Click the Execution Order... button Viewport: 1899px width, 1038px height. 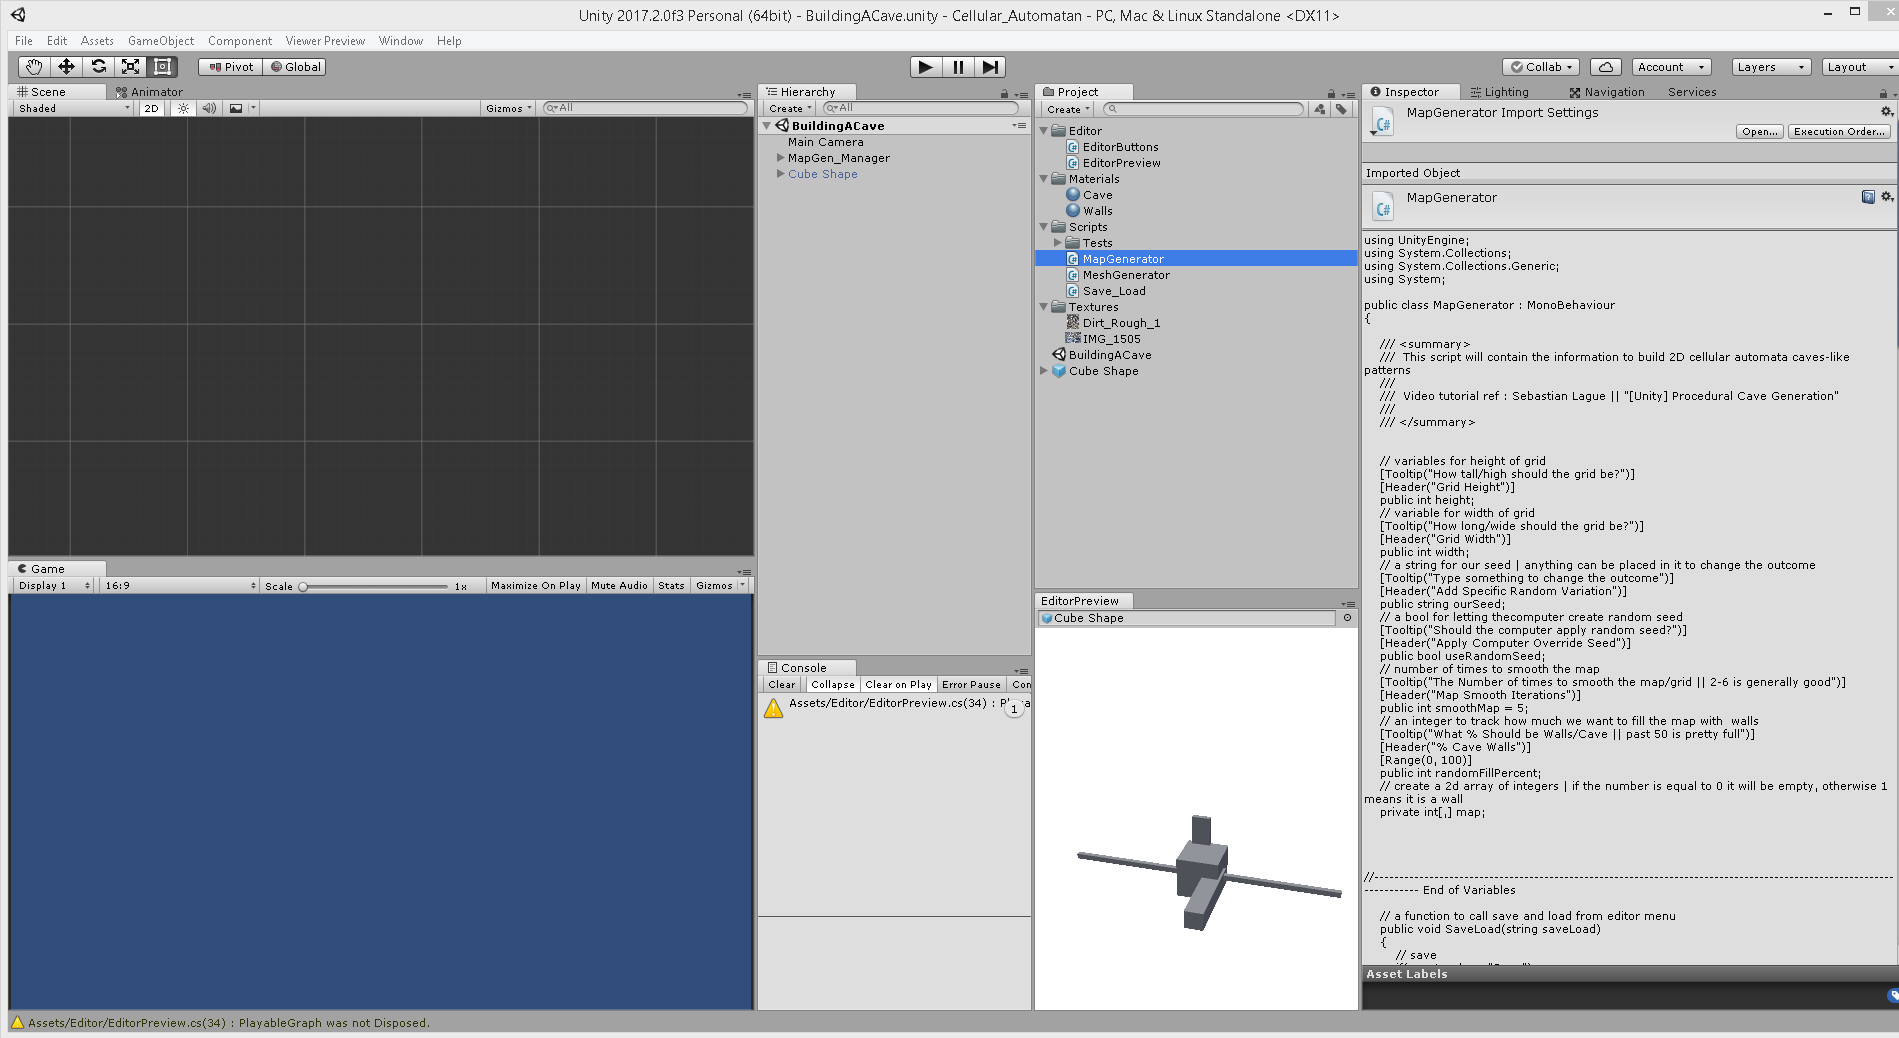pyautogui.click(x=1839, y=132)
